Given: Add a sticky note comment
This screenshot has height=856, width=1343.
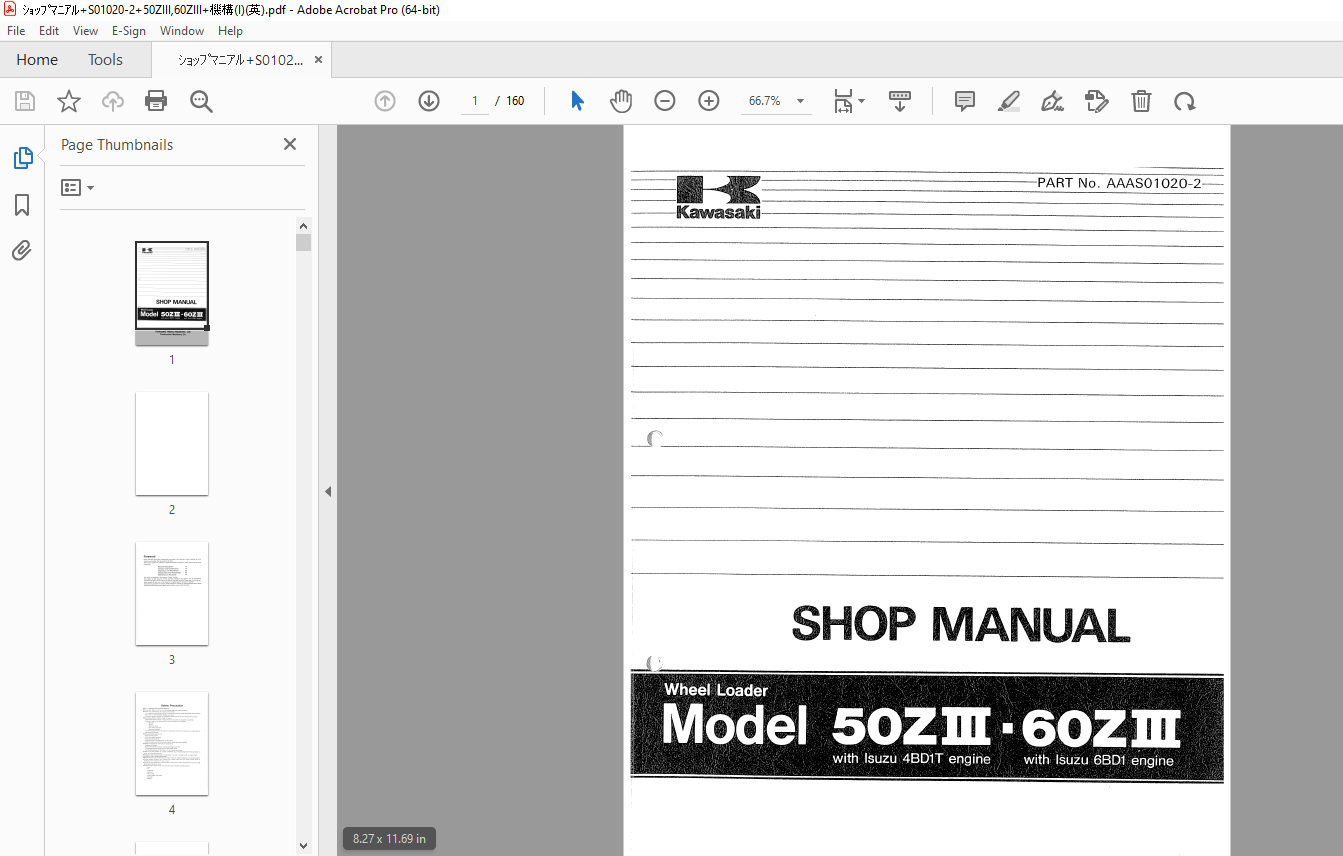Looking at the screenshot, I should click(965, 101).
